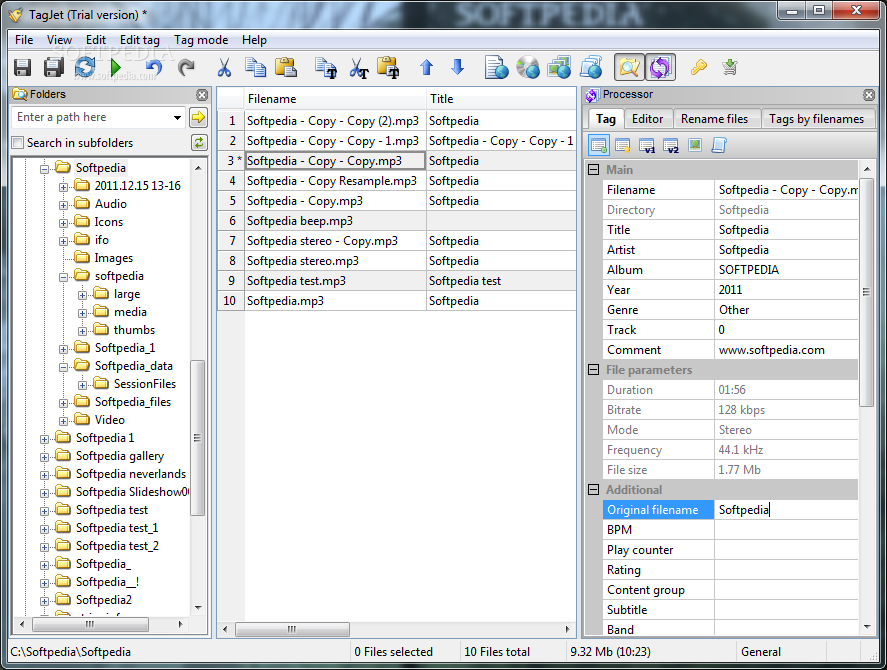
Task: Open the path combo box dropdown arrow
Action: (178, 117)
